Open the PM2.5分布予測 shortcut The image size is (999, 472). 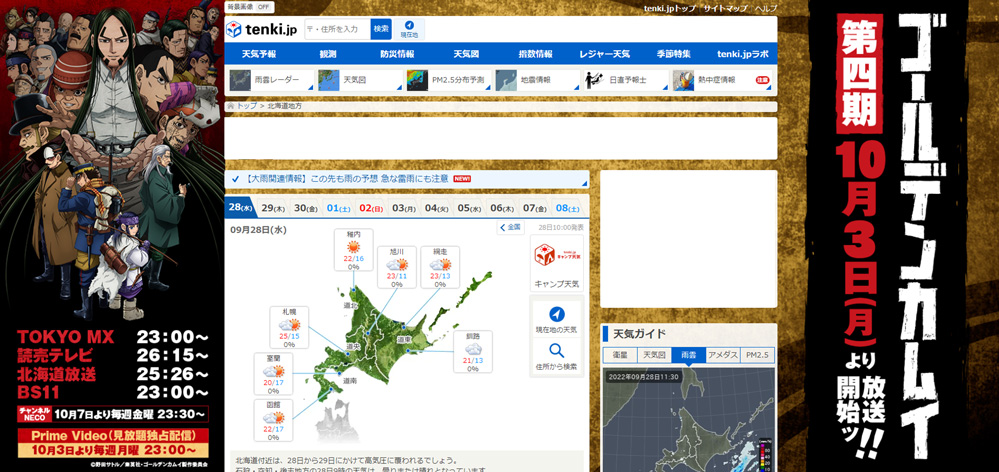[x=448, y=80]
